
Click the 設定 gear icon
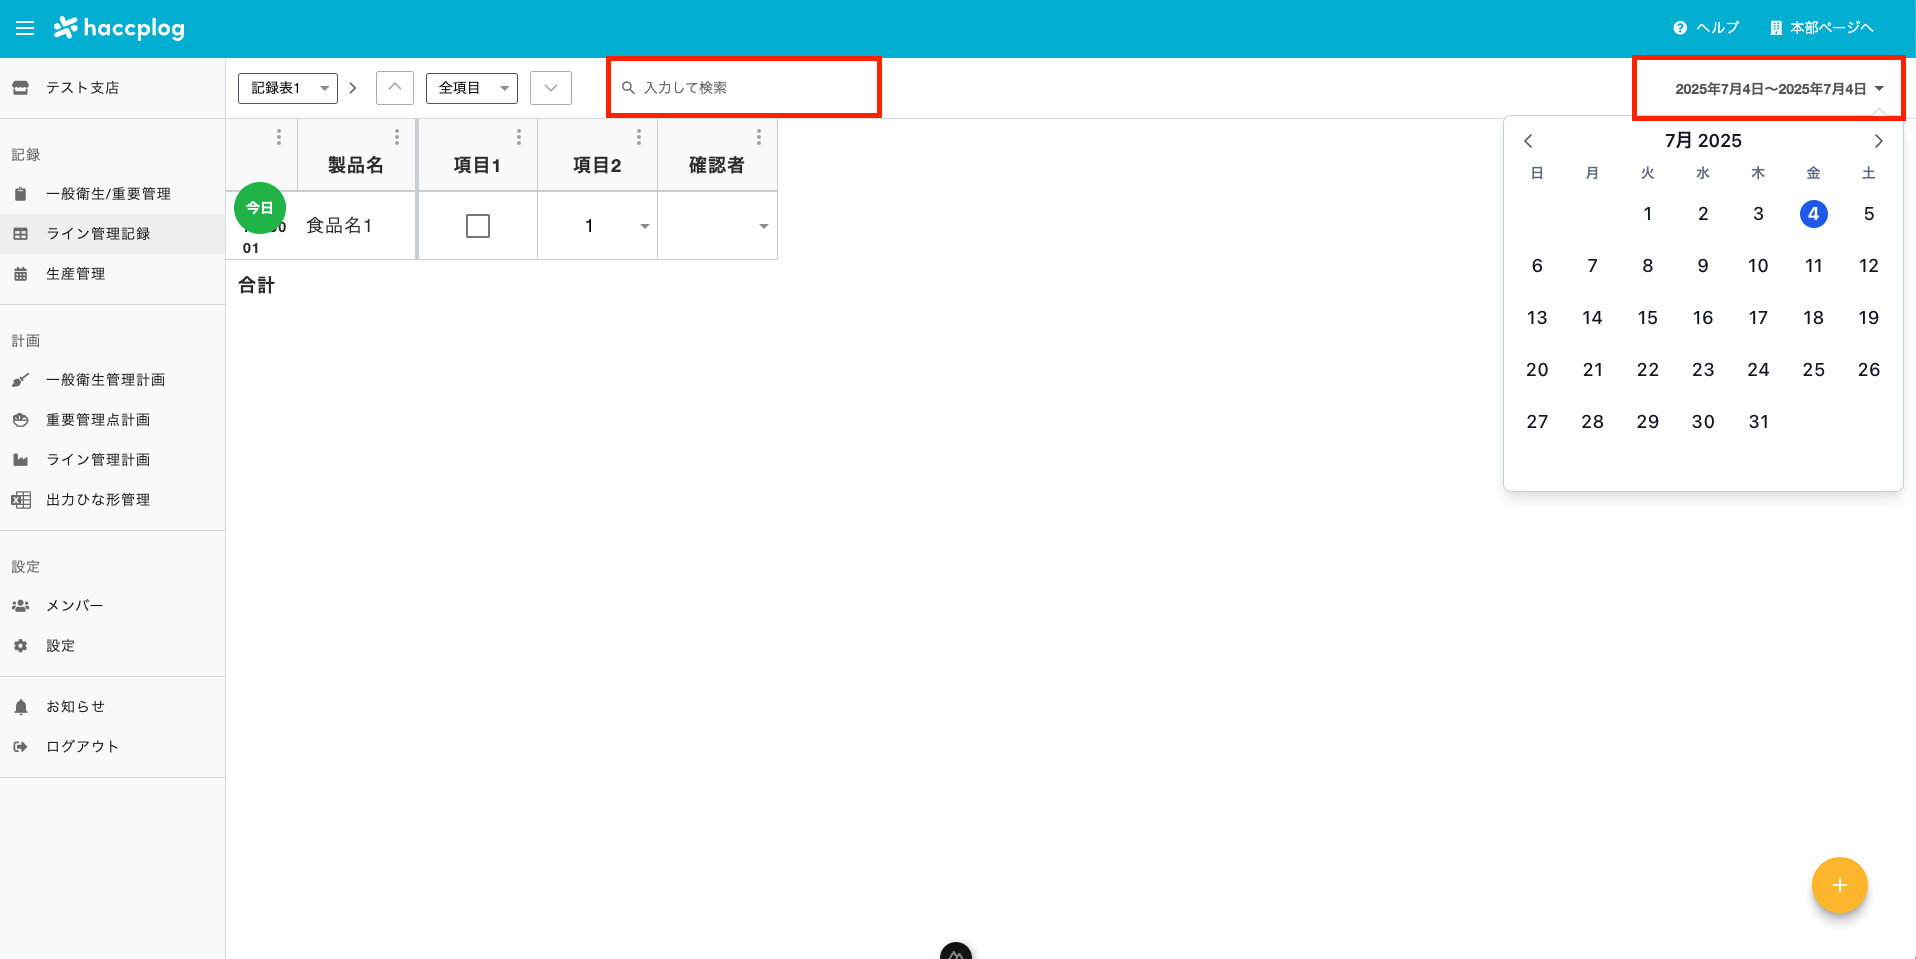pyautogui.click(x=22, y=645)
